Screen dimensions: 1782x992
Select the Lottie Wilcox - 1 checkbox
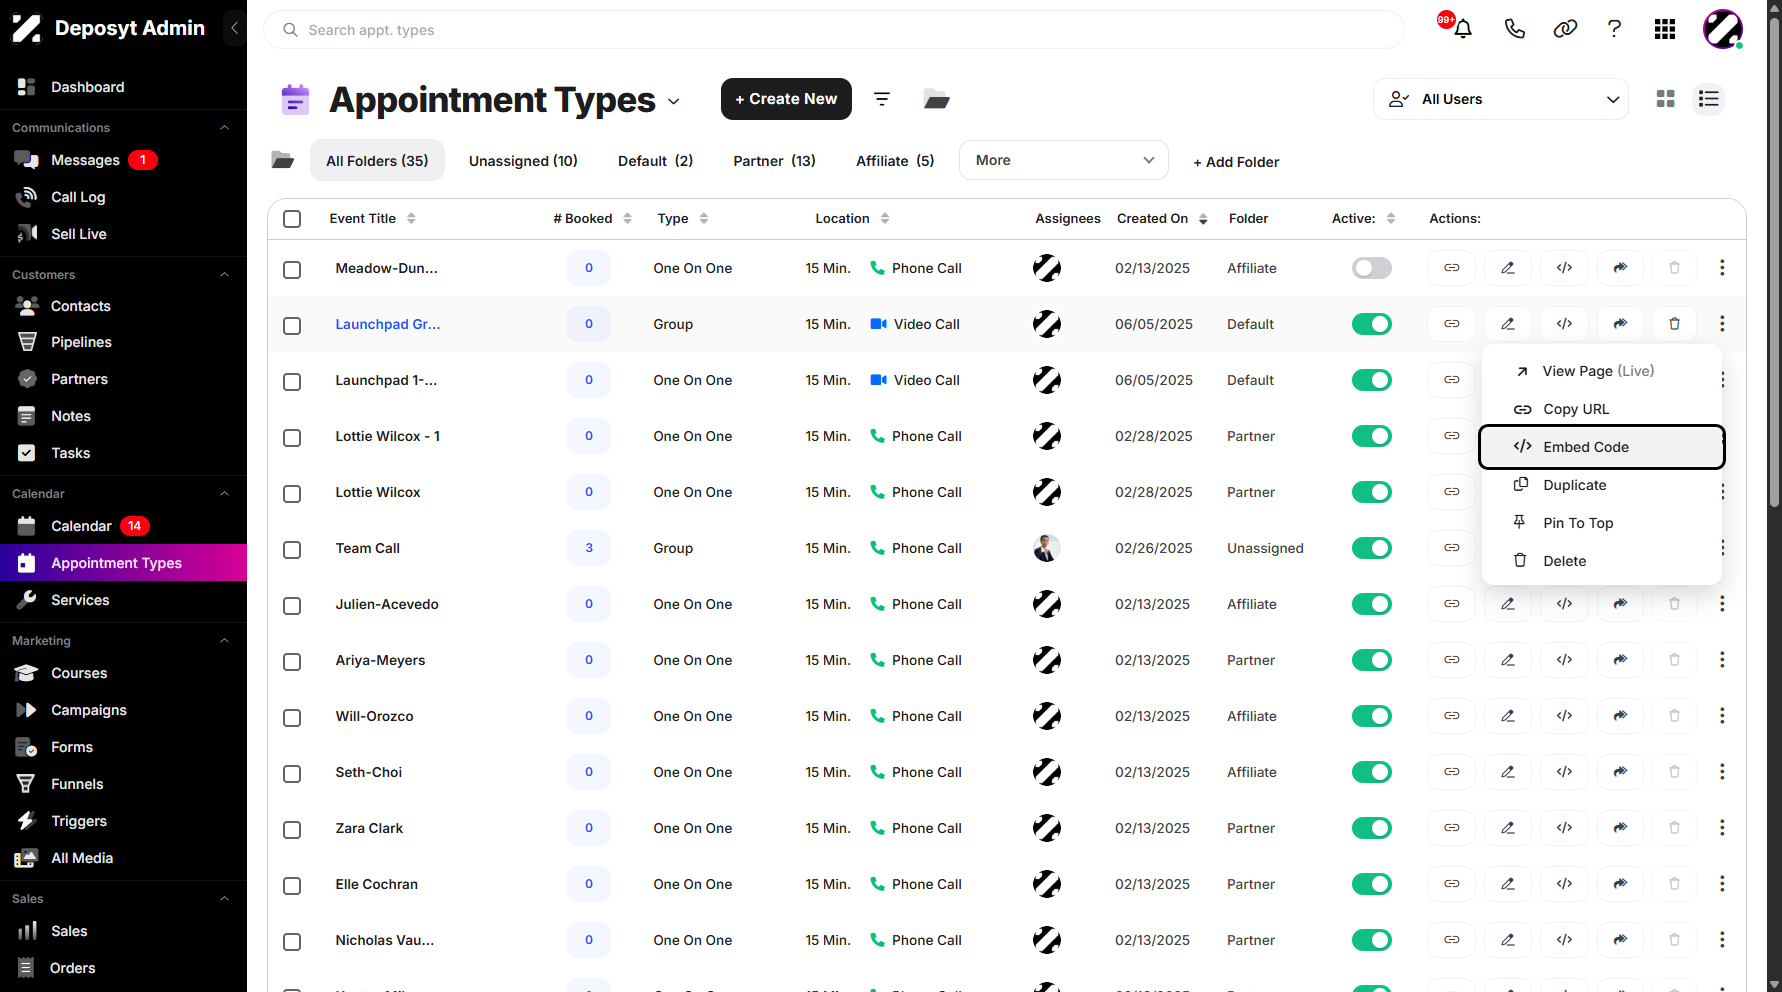(292, 437)
